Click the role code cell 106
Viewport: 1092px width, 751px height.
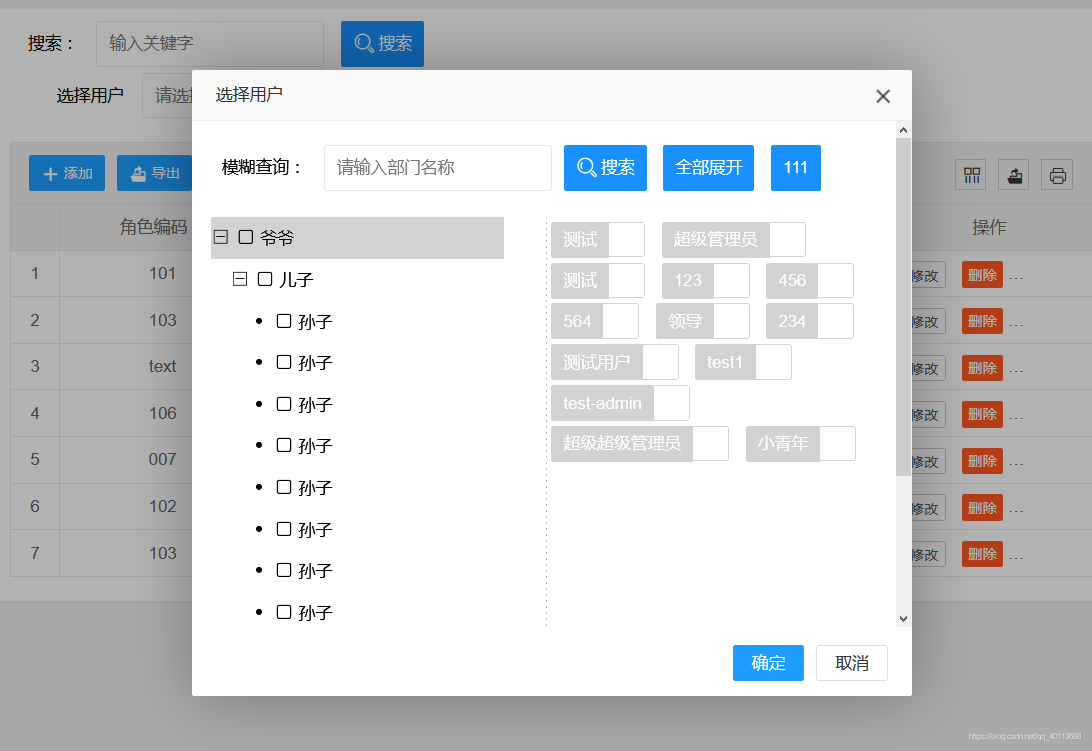click(162, 413)
